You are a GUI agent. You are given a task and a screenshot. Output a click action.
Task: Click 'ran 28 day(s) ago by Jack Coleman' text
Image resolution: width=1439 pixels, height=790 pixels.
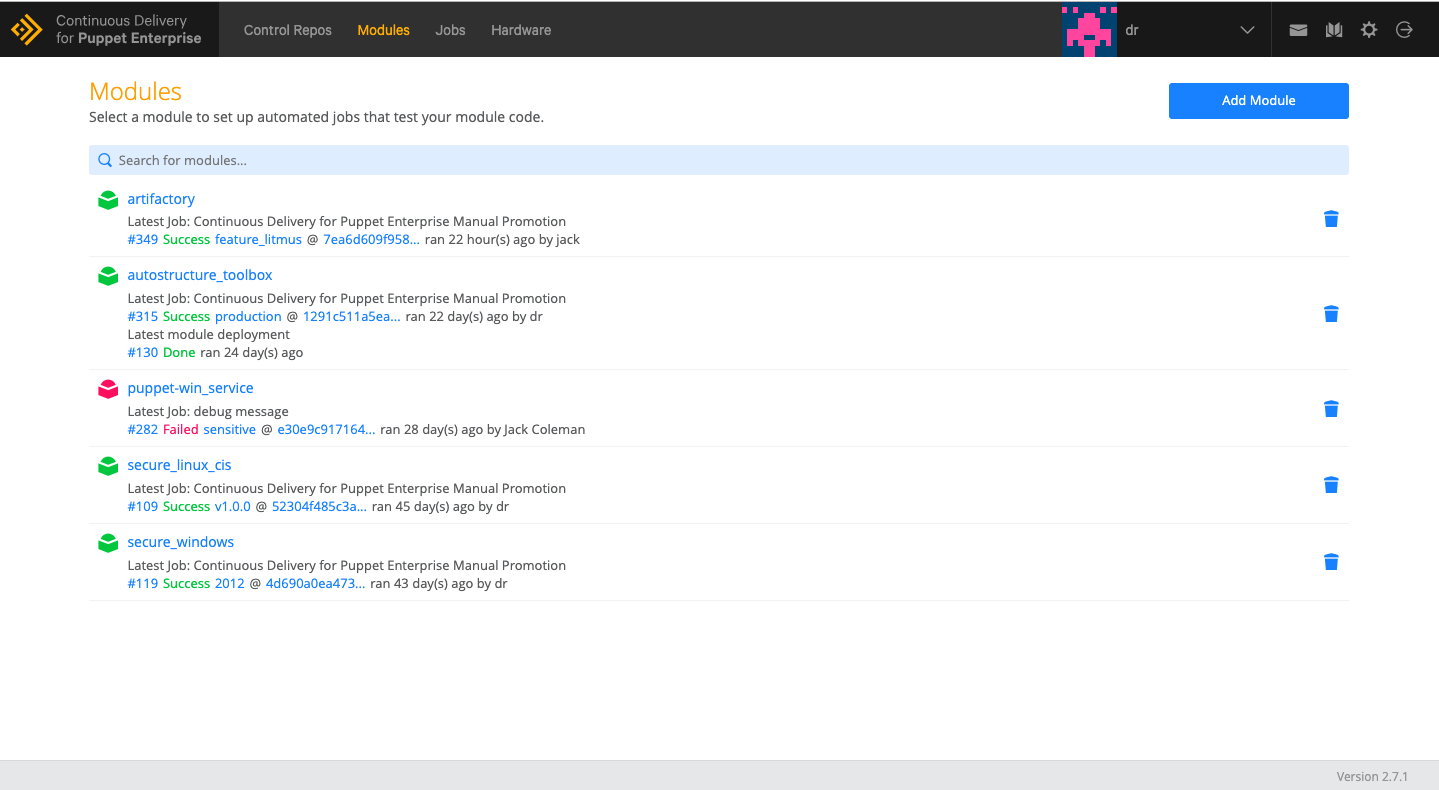coord(483,430)
